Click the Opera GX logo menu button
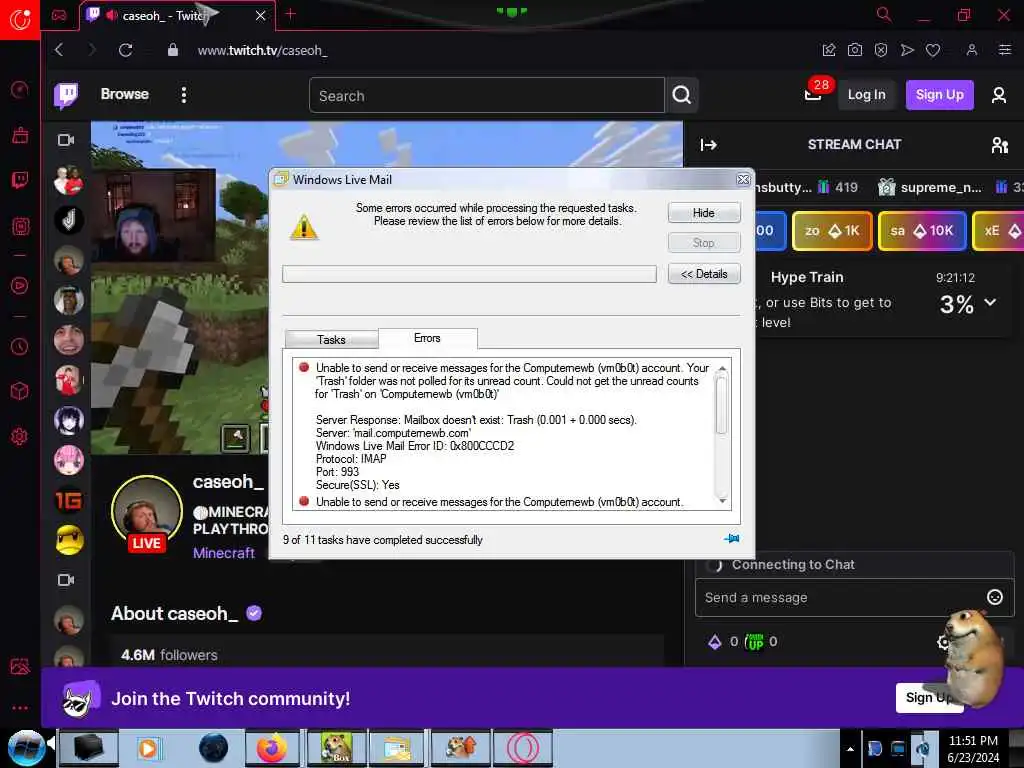 click(x=20, y=20)
